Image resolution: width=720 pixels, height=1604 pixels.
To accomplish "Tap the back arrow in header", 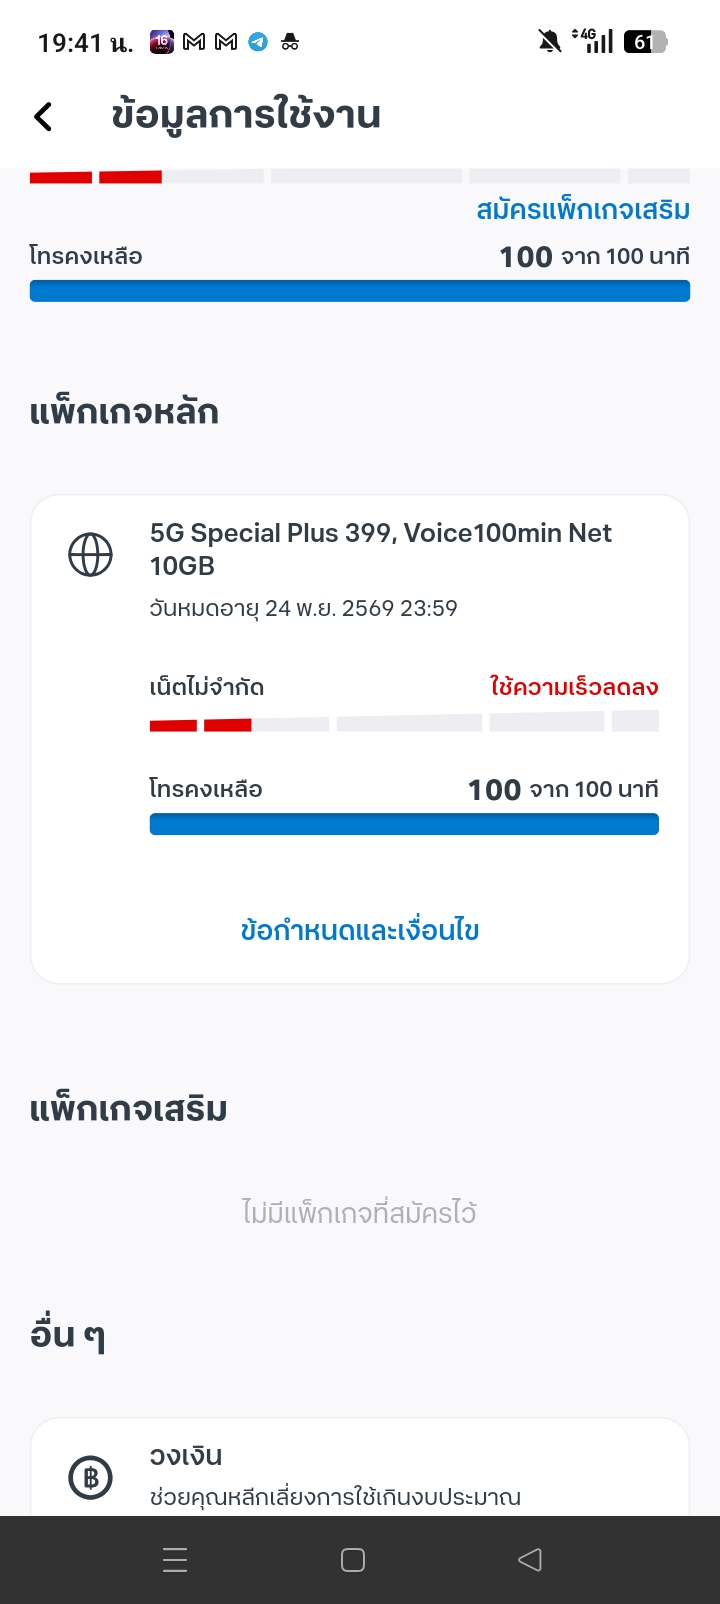I will coord(43,116).
